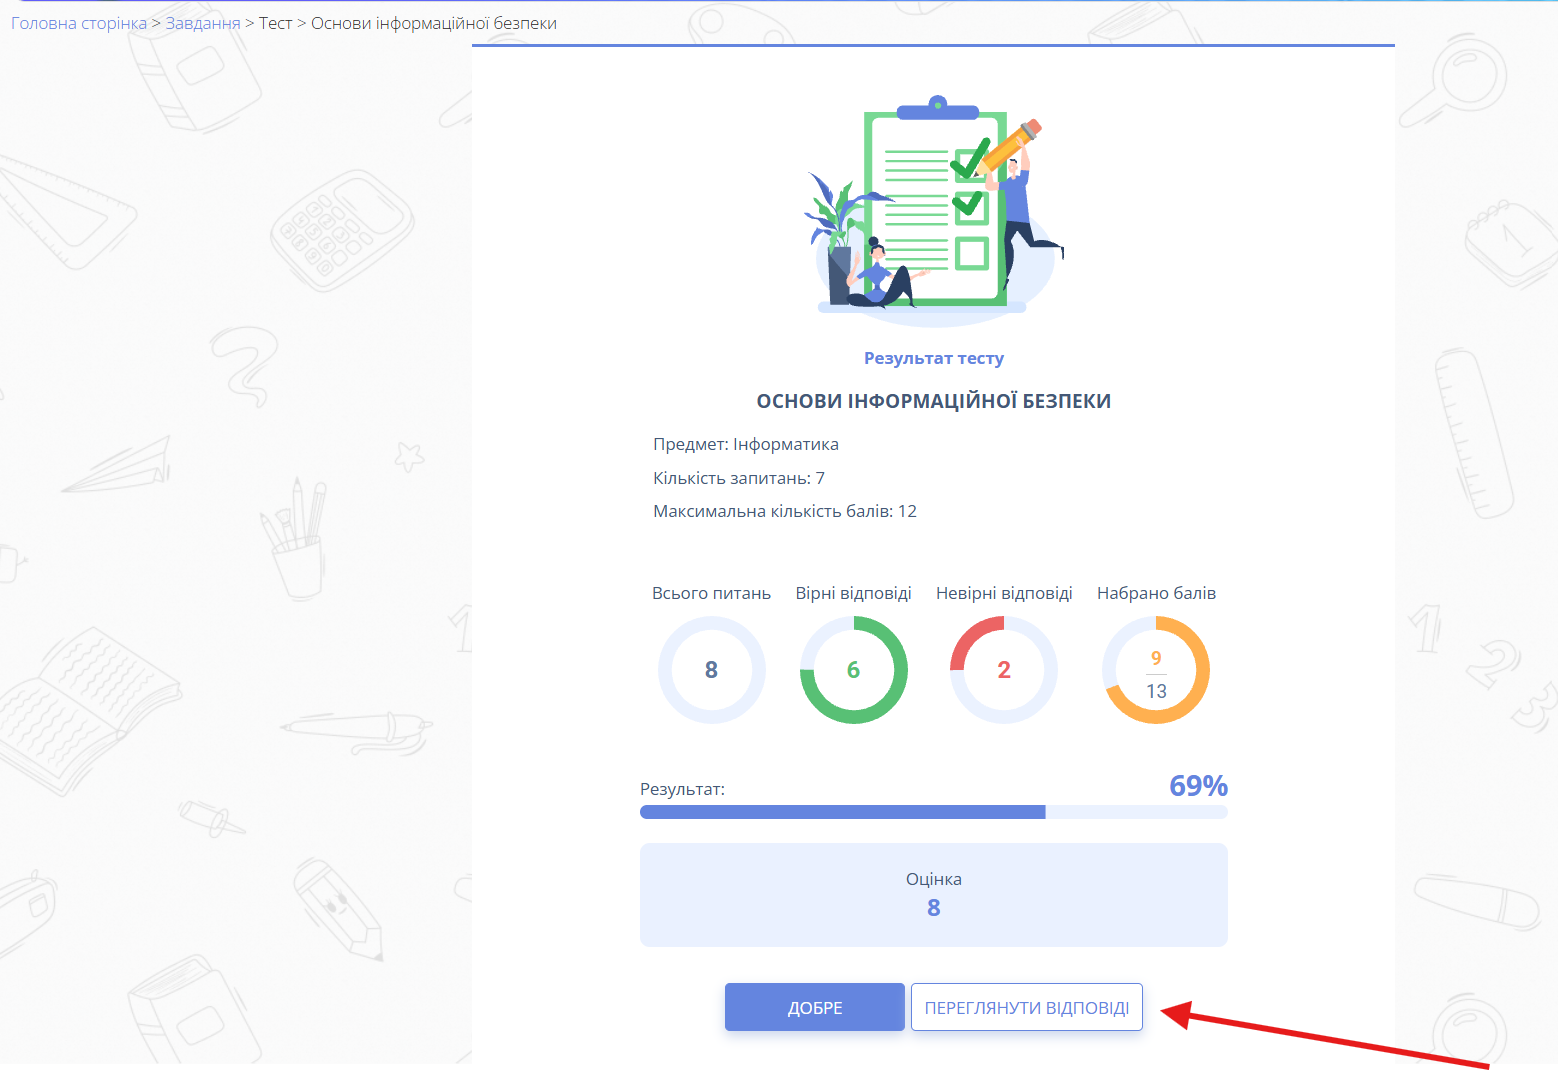Screen dimensions: 1558x1071
Task: Open ПЕРЕГЛЯНУТИ ВІДПОВІДІ to review answers
Action: [1027, 1007]
